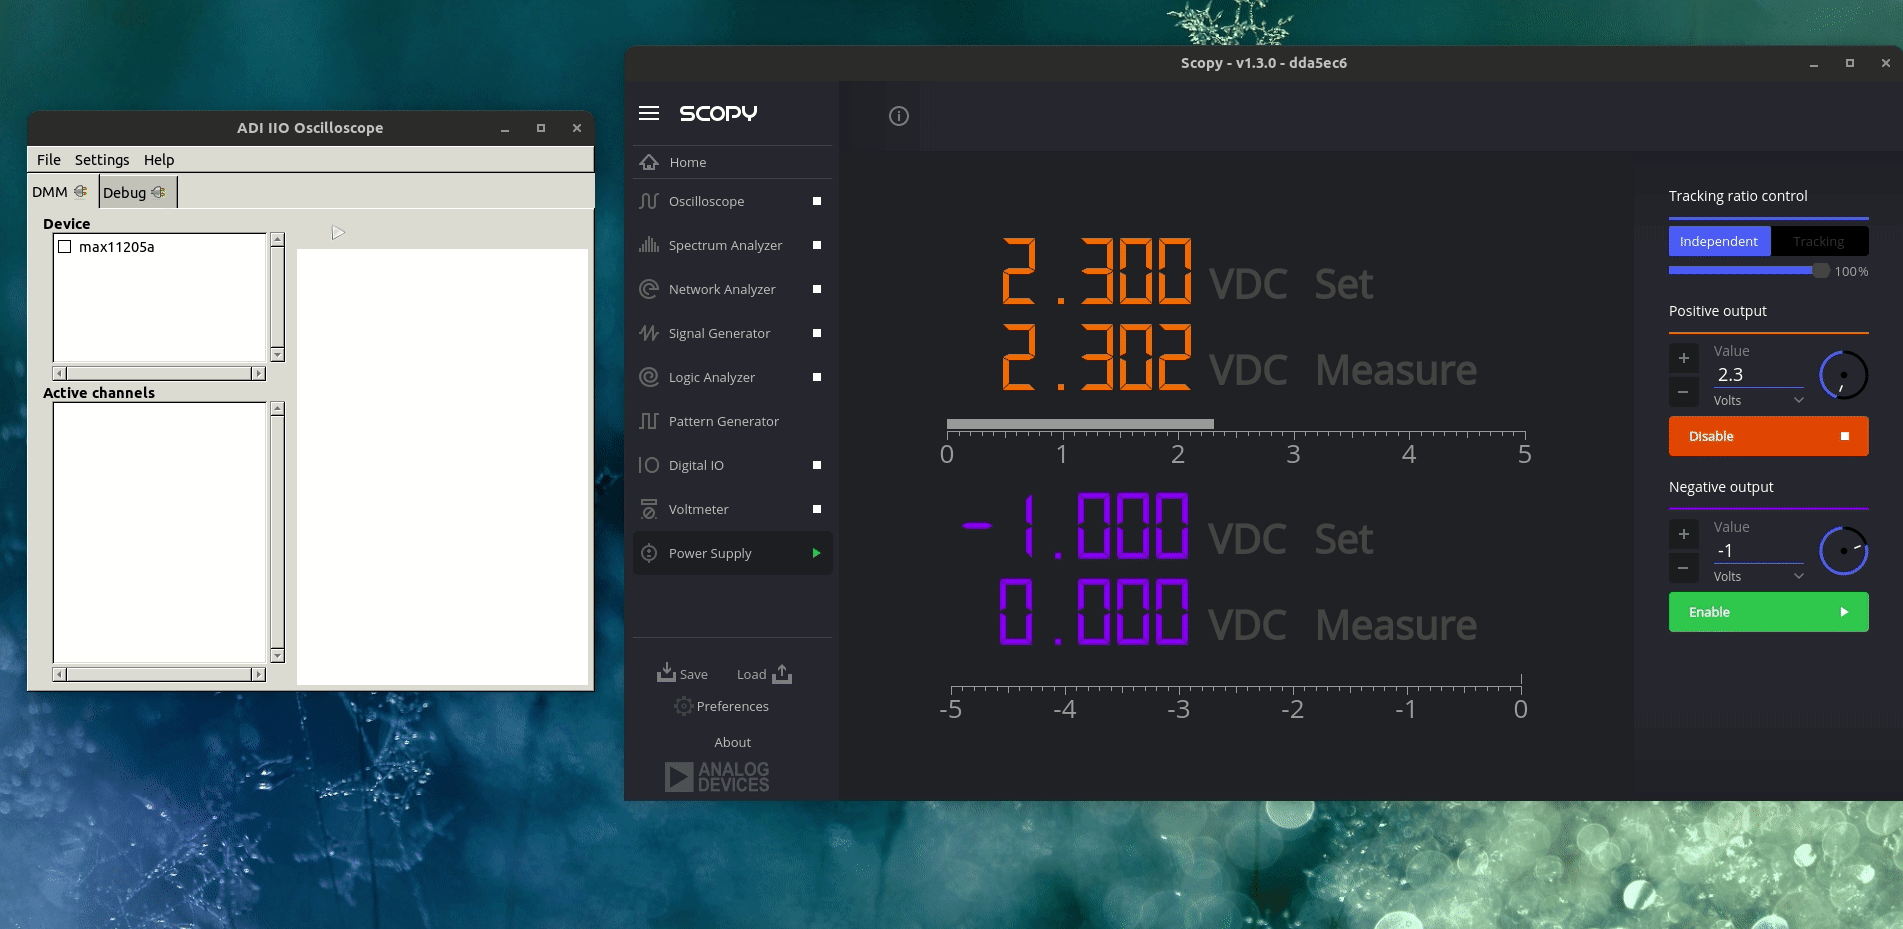Click the Network Analyzer icon

pyautogui.click(x=649, y=289)
